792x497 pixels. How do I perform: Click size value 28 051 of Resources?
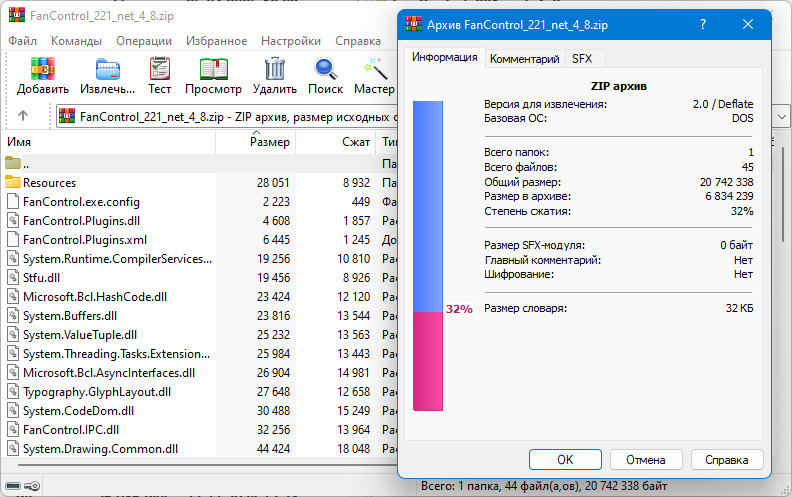273,182
